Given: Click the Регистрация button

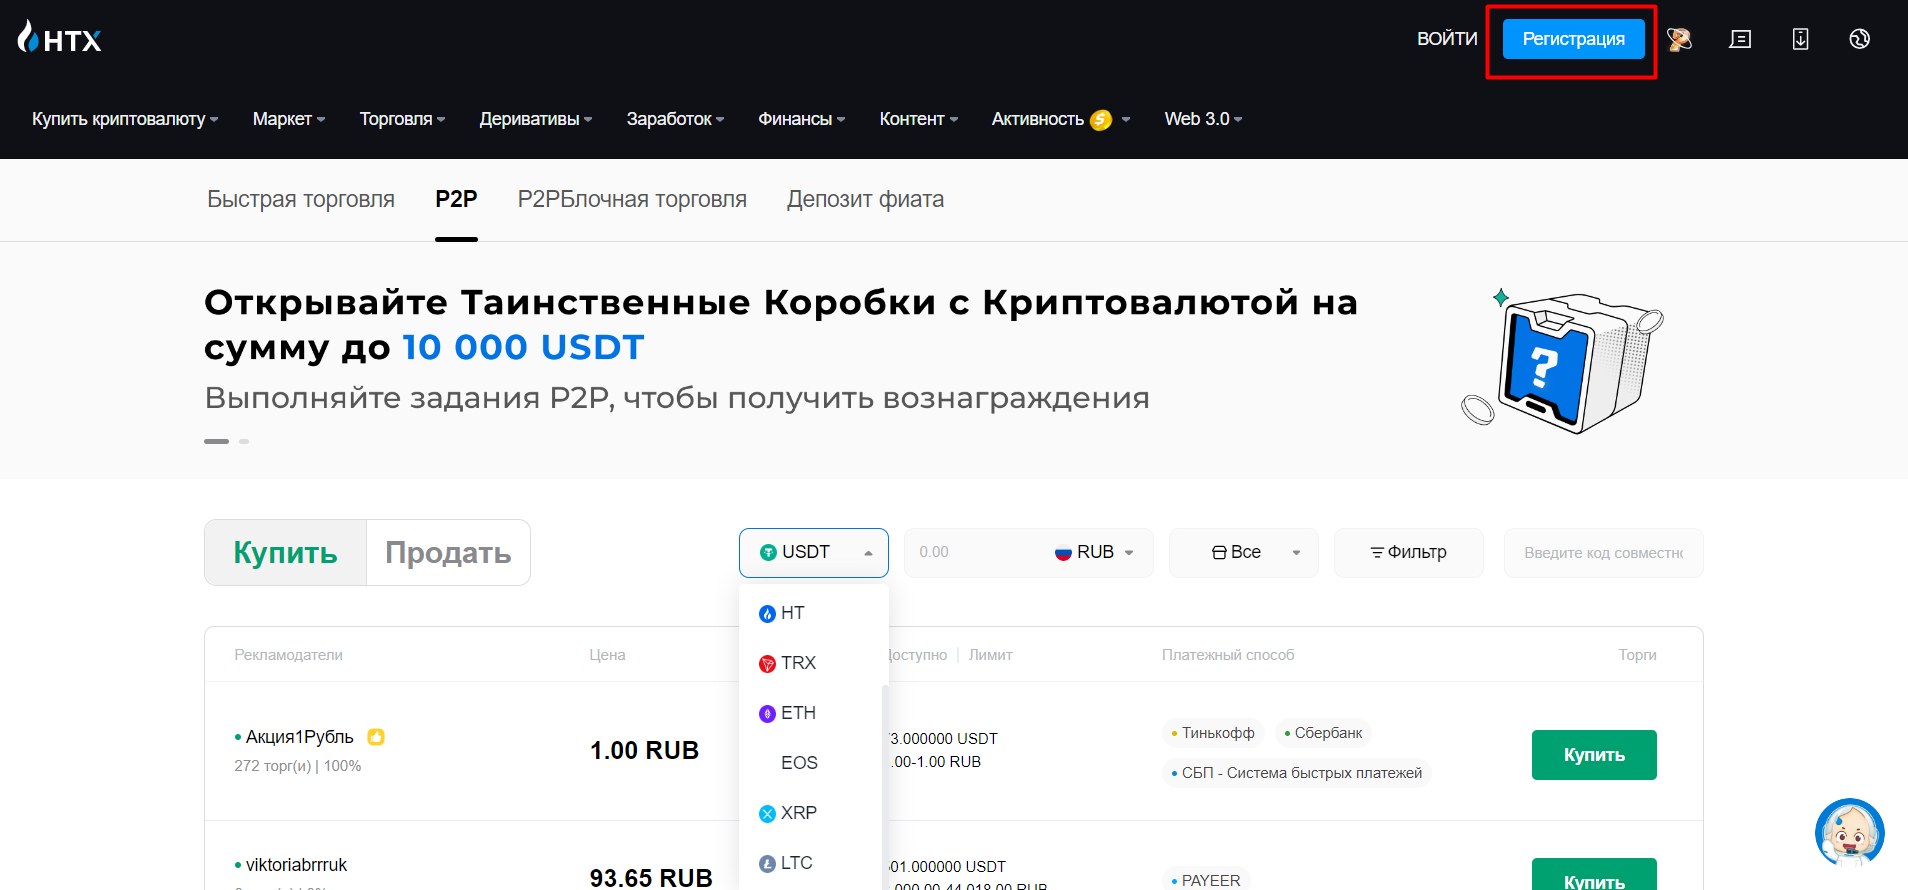Looking at the screenshot, I should coord(1573,39).
